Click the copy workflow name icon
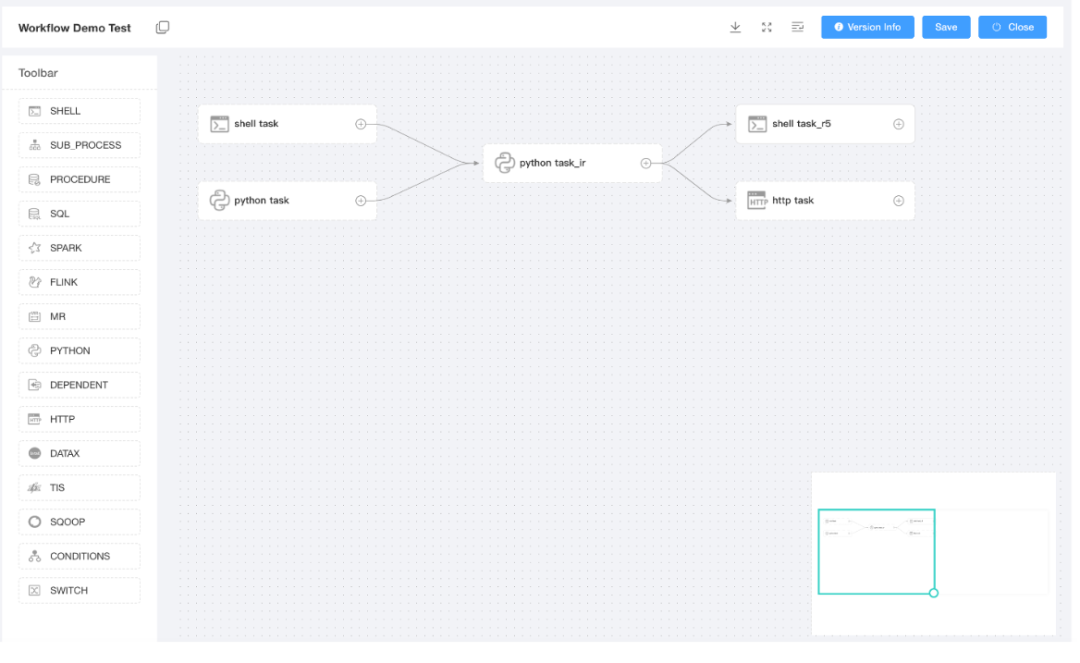Viewport: 1080px width, 663px height. pos(163,27)
